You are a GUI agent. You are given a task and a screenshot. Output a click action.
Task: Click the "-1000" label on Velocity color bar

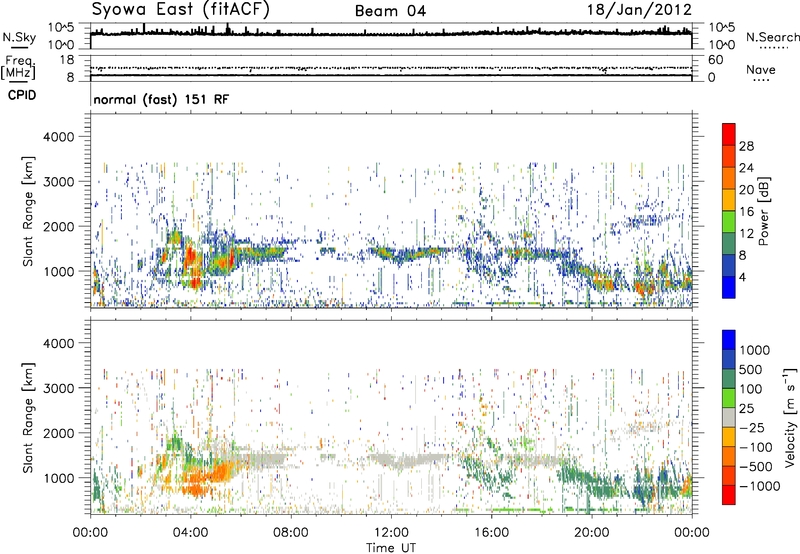coord(760,486)
